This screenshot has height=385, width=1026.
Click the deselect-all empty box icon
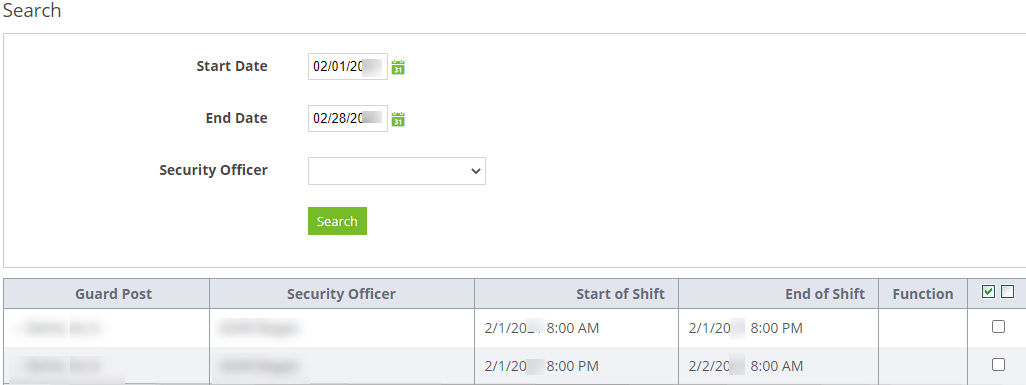point(1007,292)
